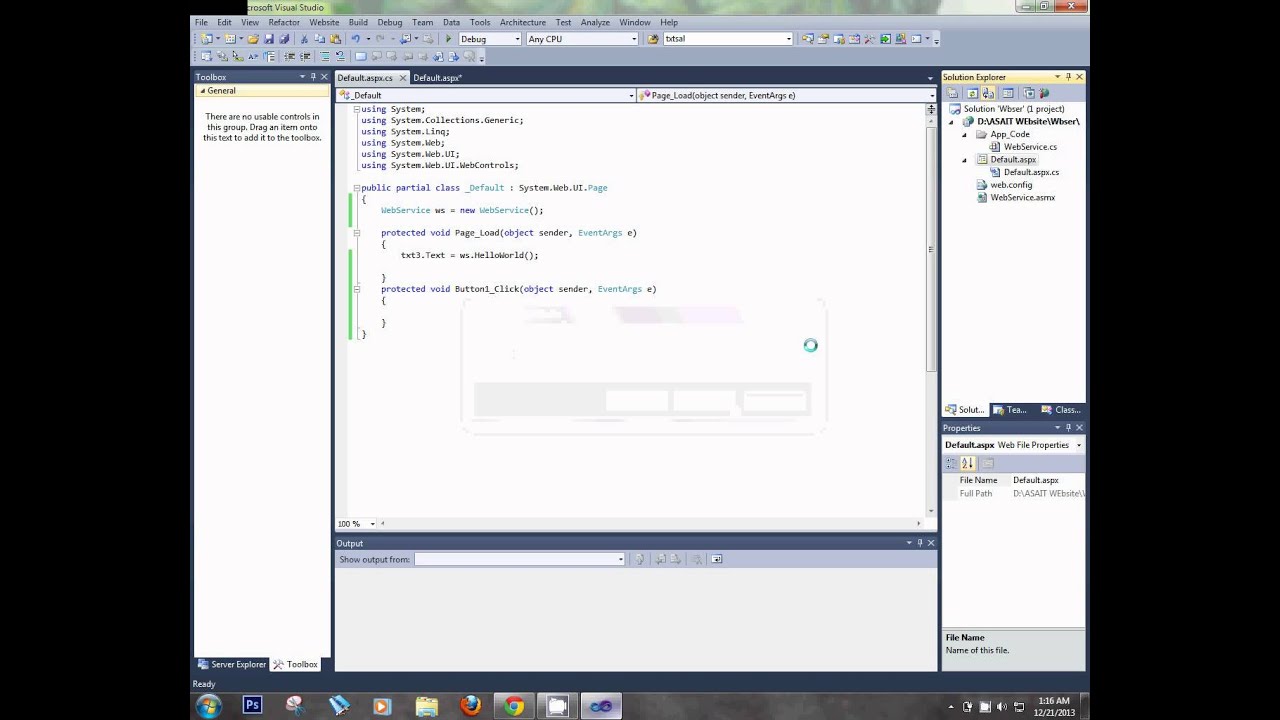Click the Chrome icon in the taskbar

[514, 706]
